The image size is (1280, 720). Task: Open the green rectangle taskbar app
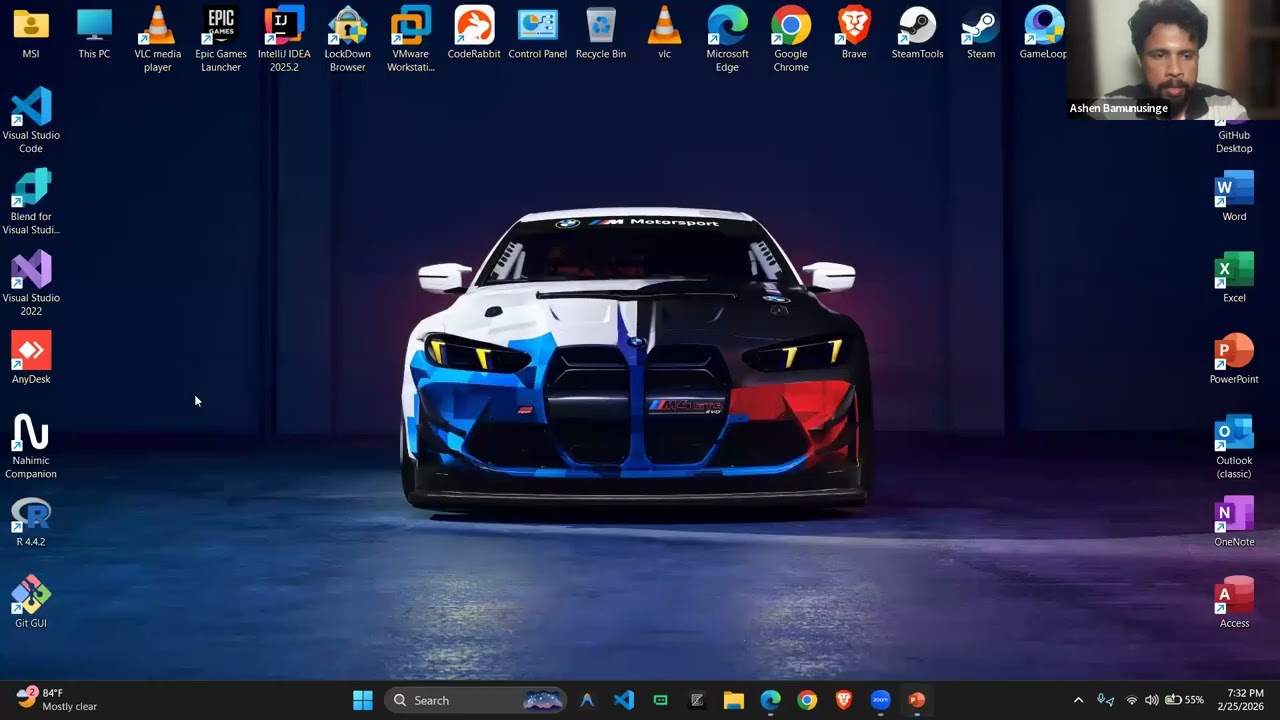(x=661, y=700)
